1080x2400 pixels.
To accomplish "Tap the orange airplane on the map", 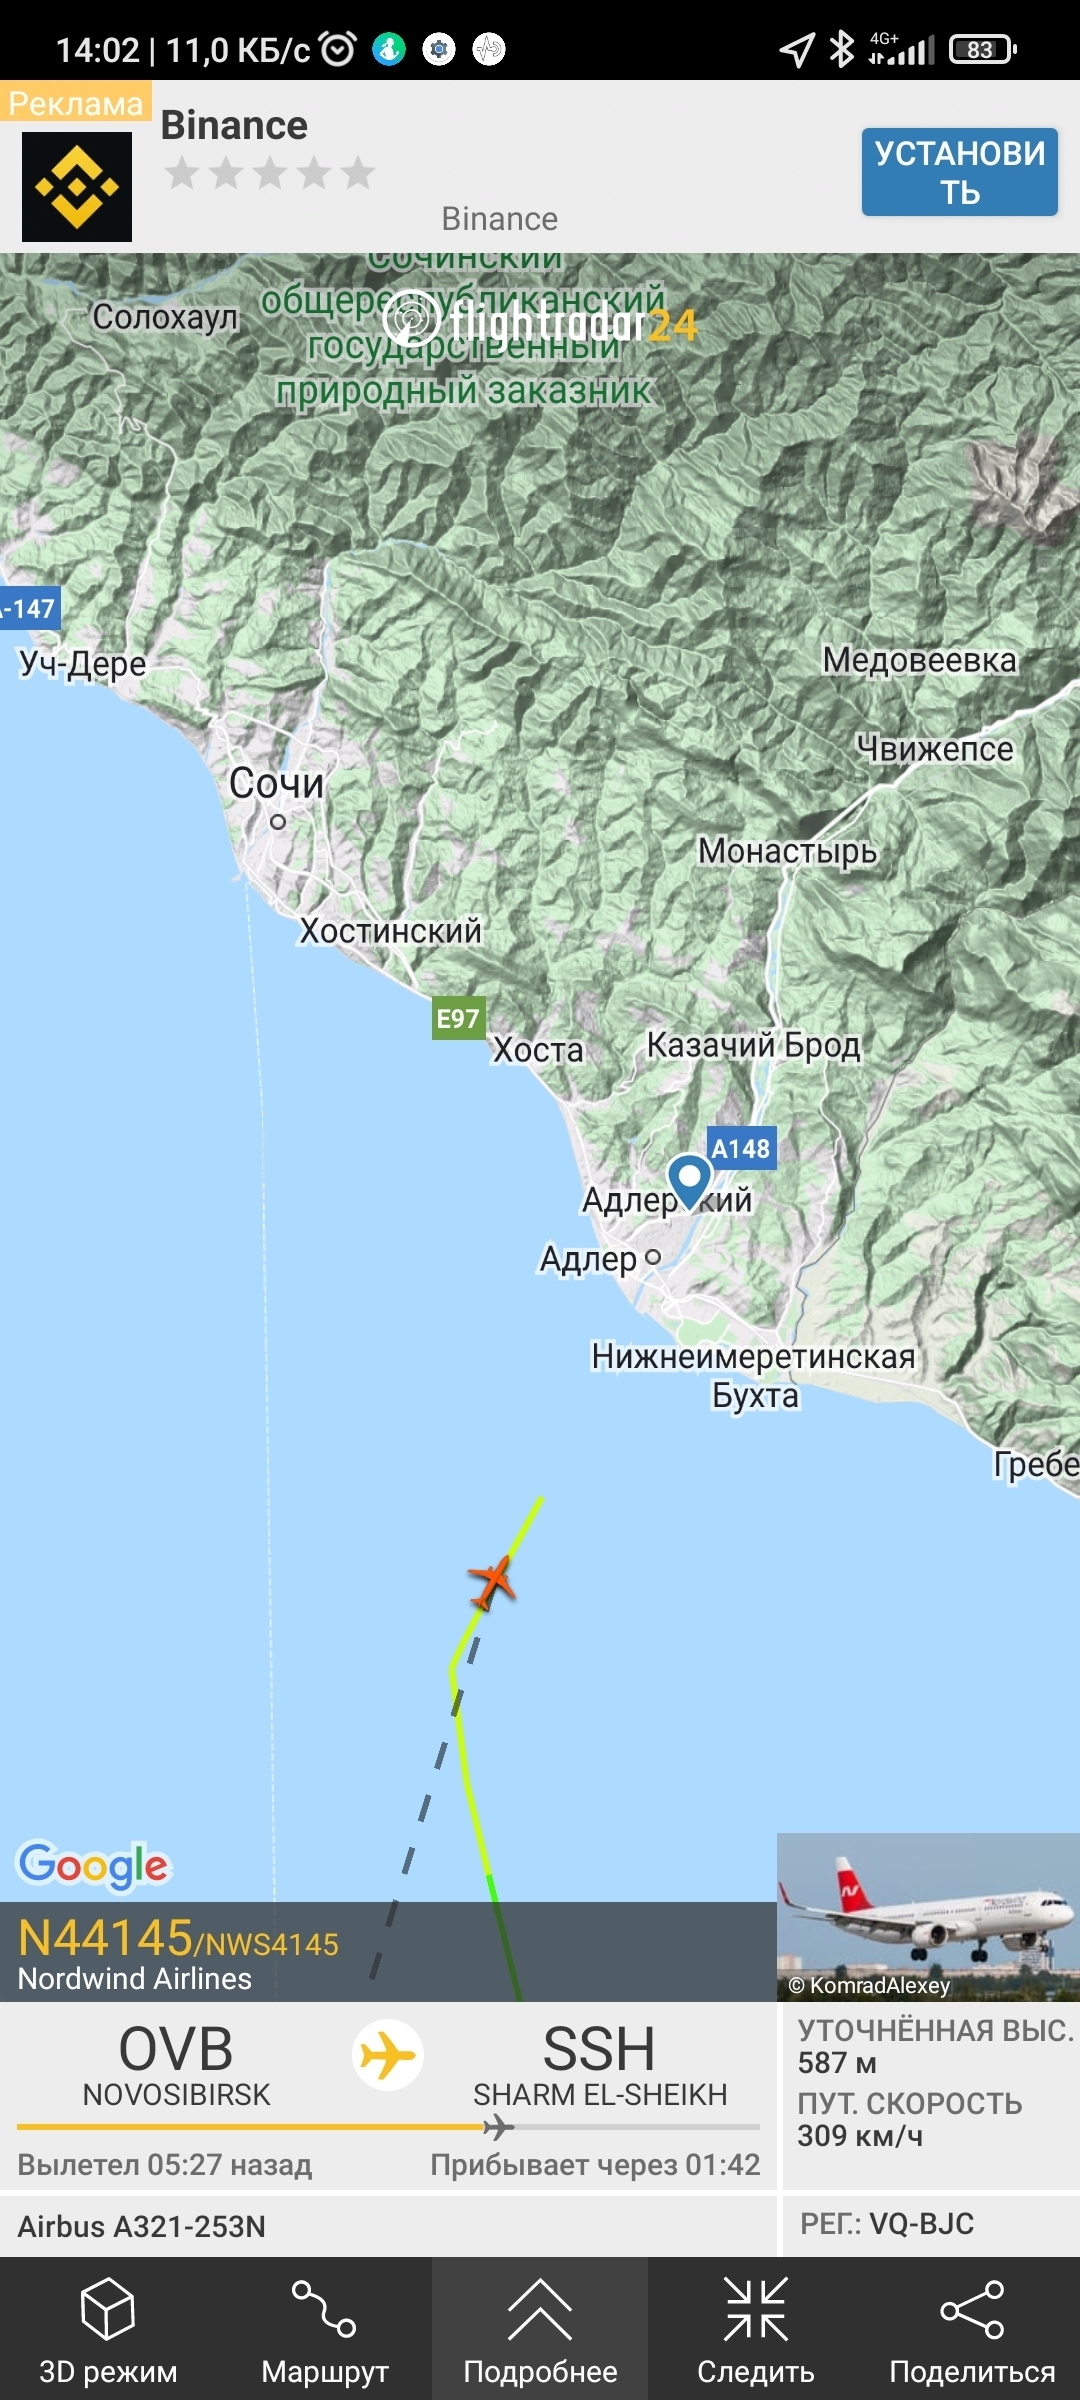I will (x=492, y=1582).
